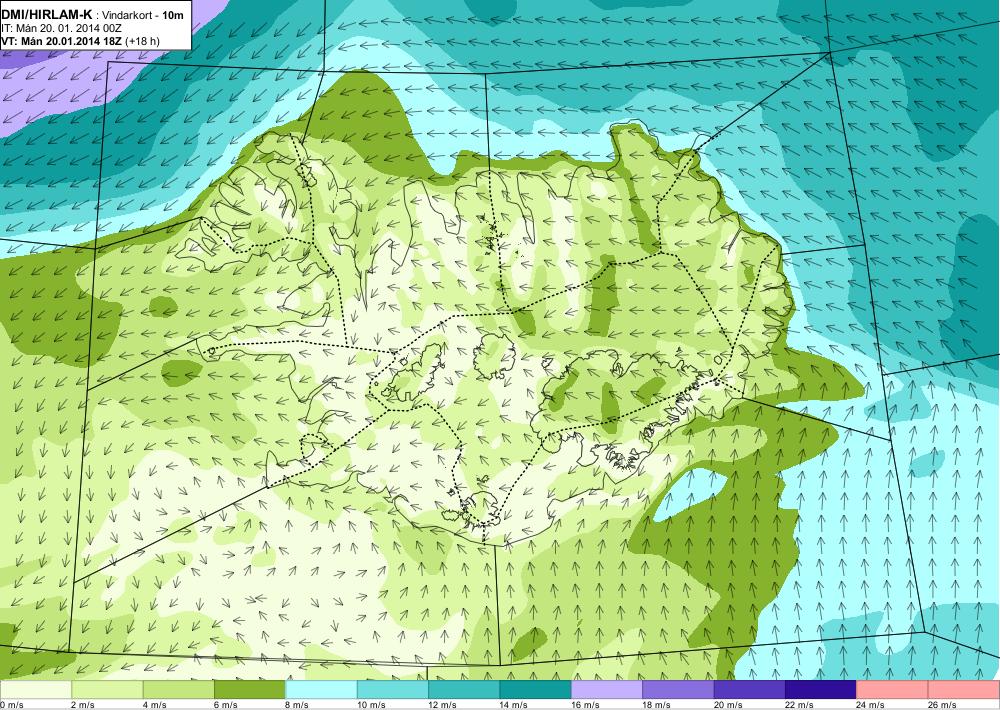
Task: Pick the lavender 16–18 m/s legend swatch
Action: pyautogui.click(x=607, y=690)
